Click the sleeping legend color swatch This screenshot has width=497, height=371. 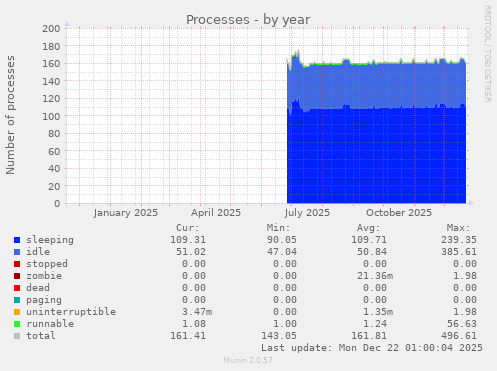point(17,240)
